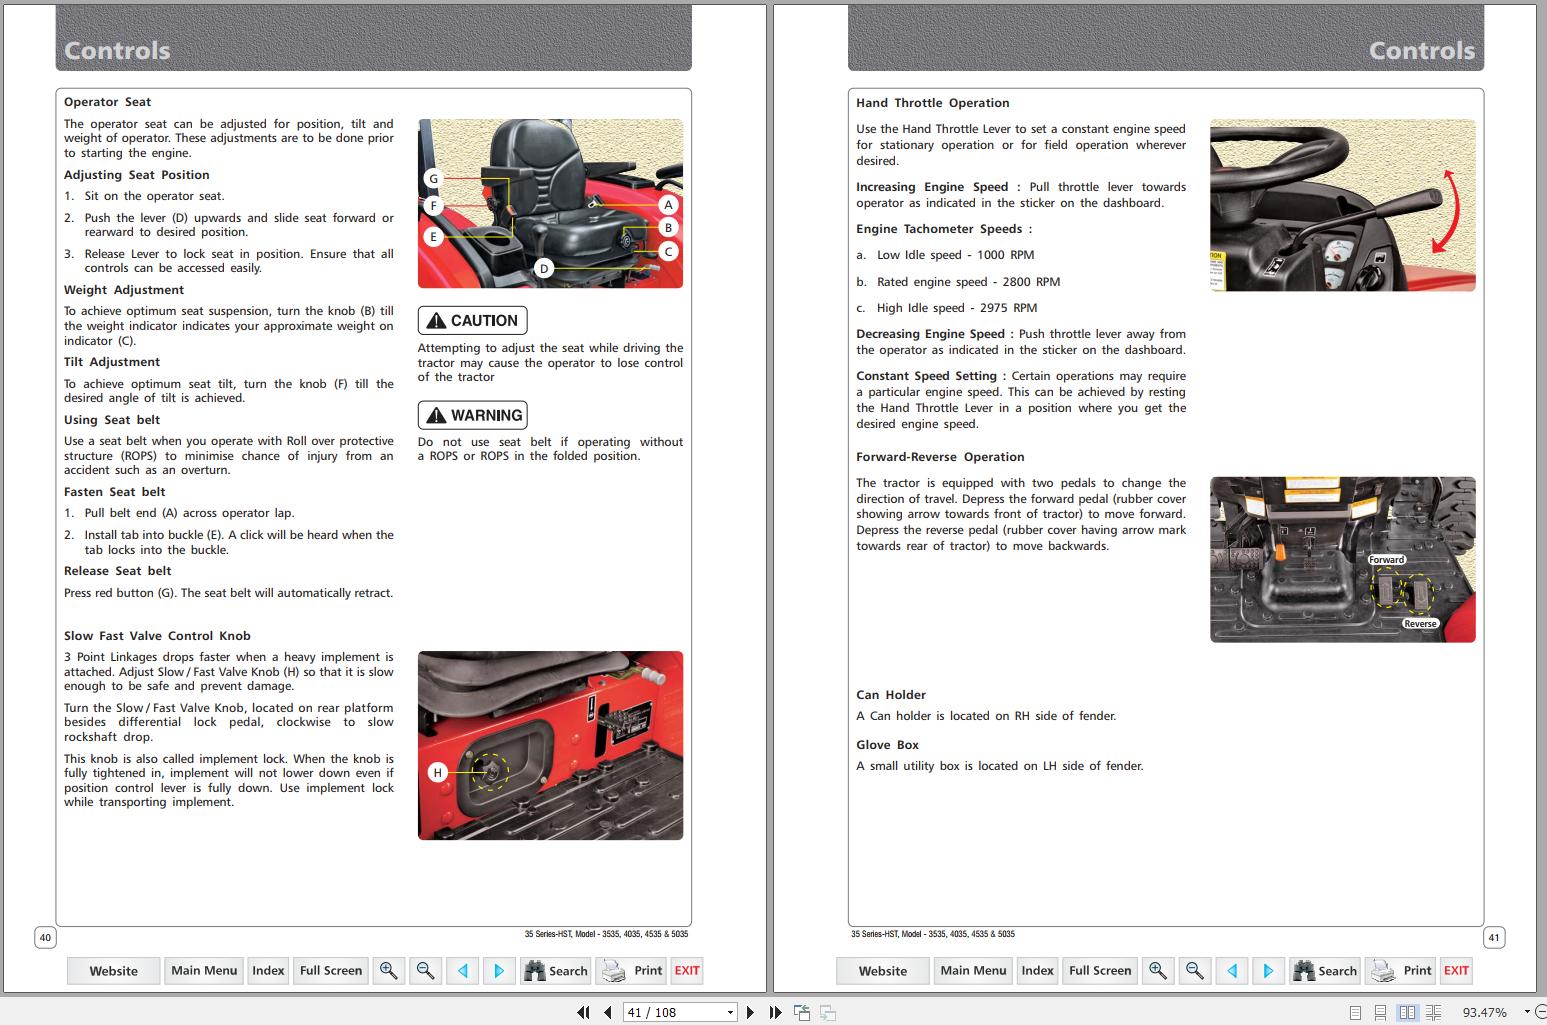Toggle two-page facing view in status bar
This screenshot has height=1025, width=1547.
[1407, 1012]
